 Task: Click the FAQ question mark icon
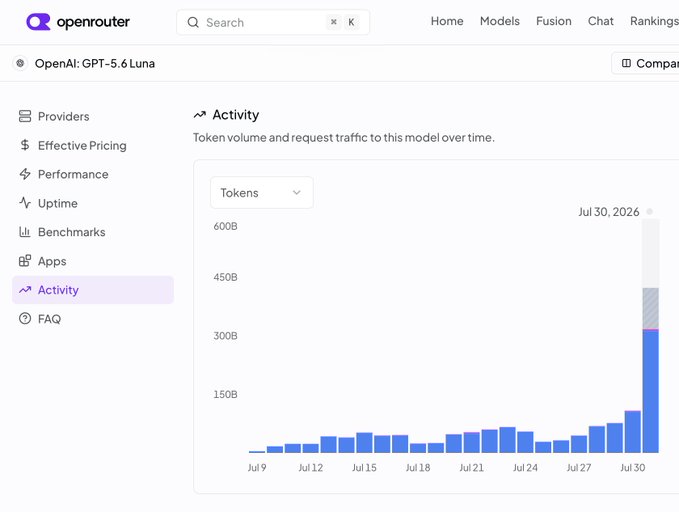point(25,318)
